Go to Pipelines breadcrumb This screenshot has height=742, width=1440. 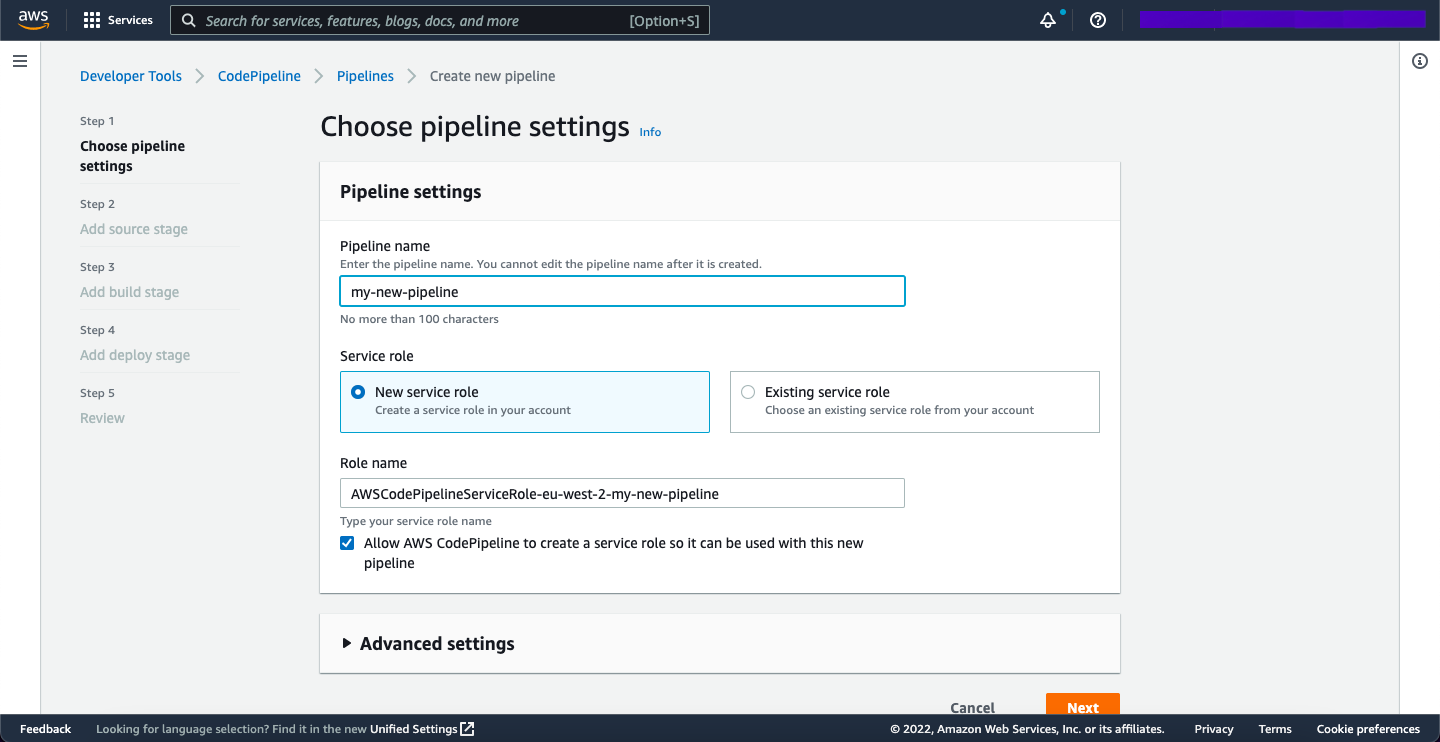365,76
